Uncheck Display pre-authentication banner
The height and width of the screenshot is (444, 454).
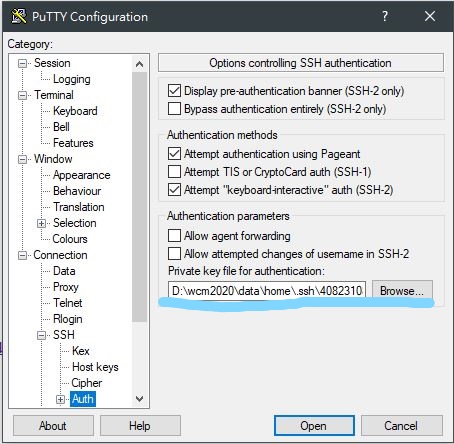174,90
